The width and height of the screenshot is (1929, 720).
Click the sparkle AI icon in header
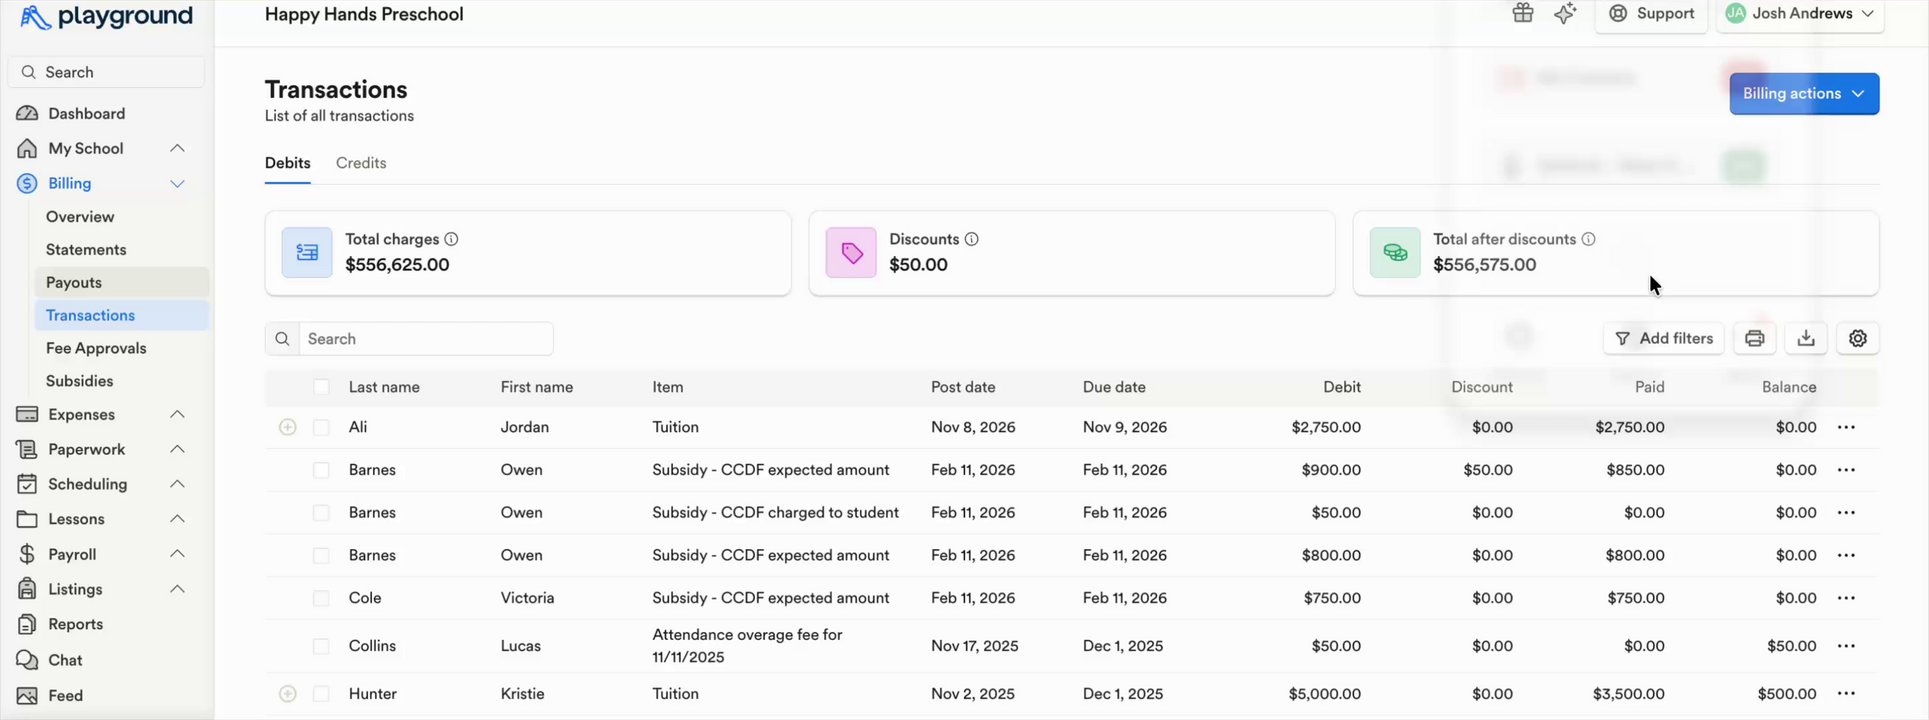[1566, 13]
